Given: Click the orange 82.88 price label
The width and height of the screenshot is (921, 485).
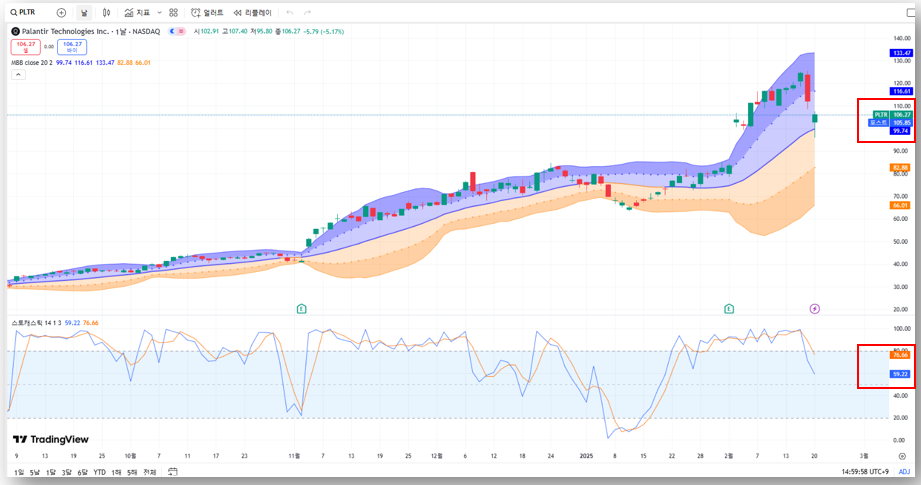Looking at the screenshot, I should coord(900,167).
